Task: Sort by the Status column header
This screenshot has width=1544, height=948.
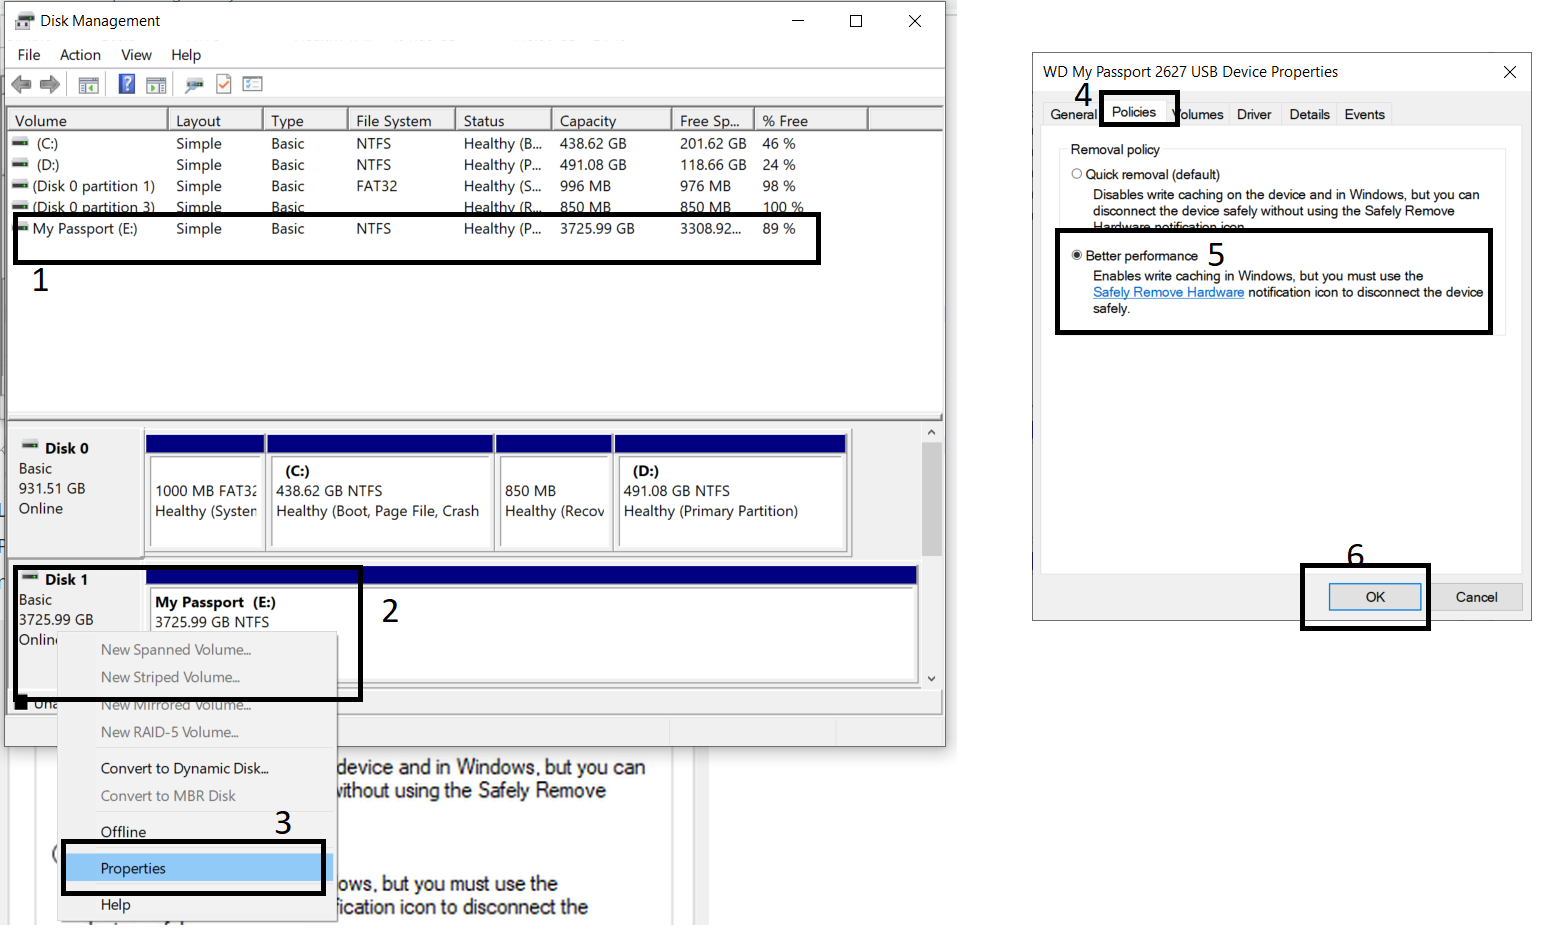Action: [503, 120]
